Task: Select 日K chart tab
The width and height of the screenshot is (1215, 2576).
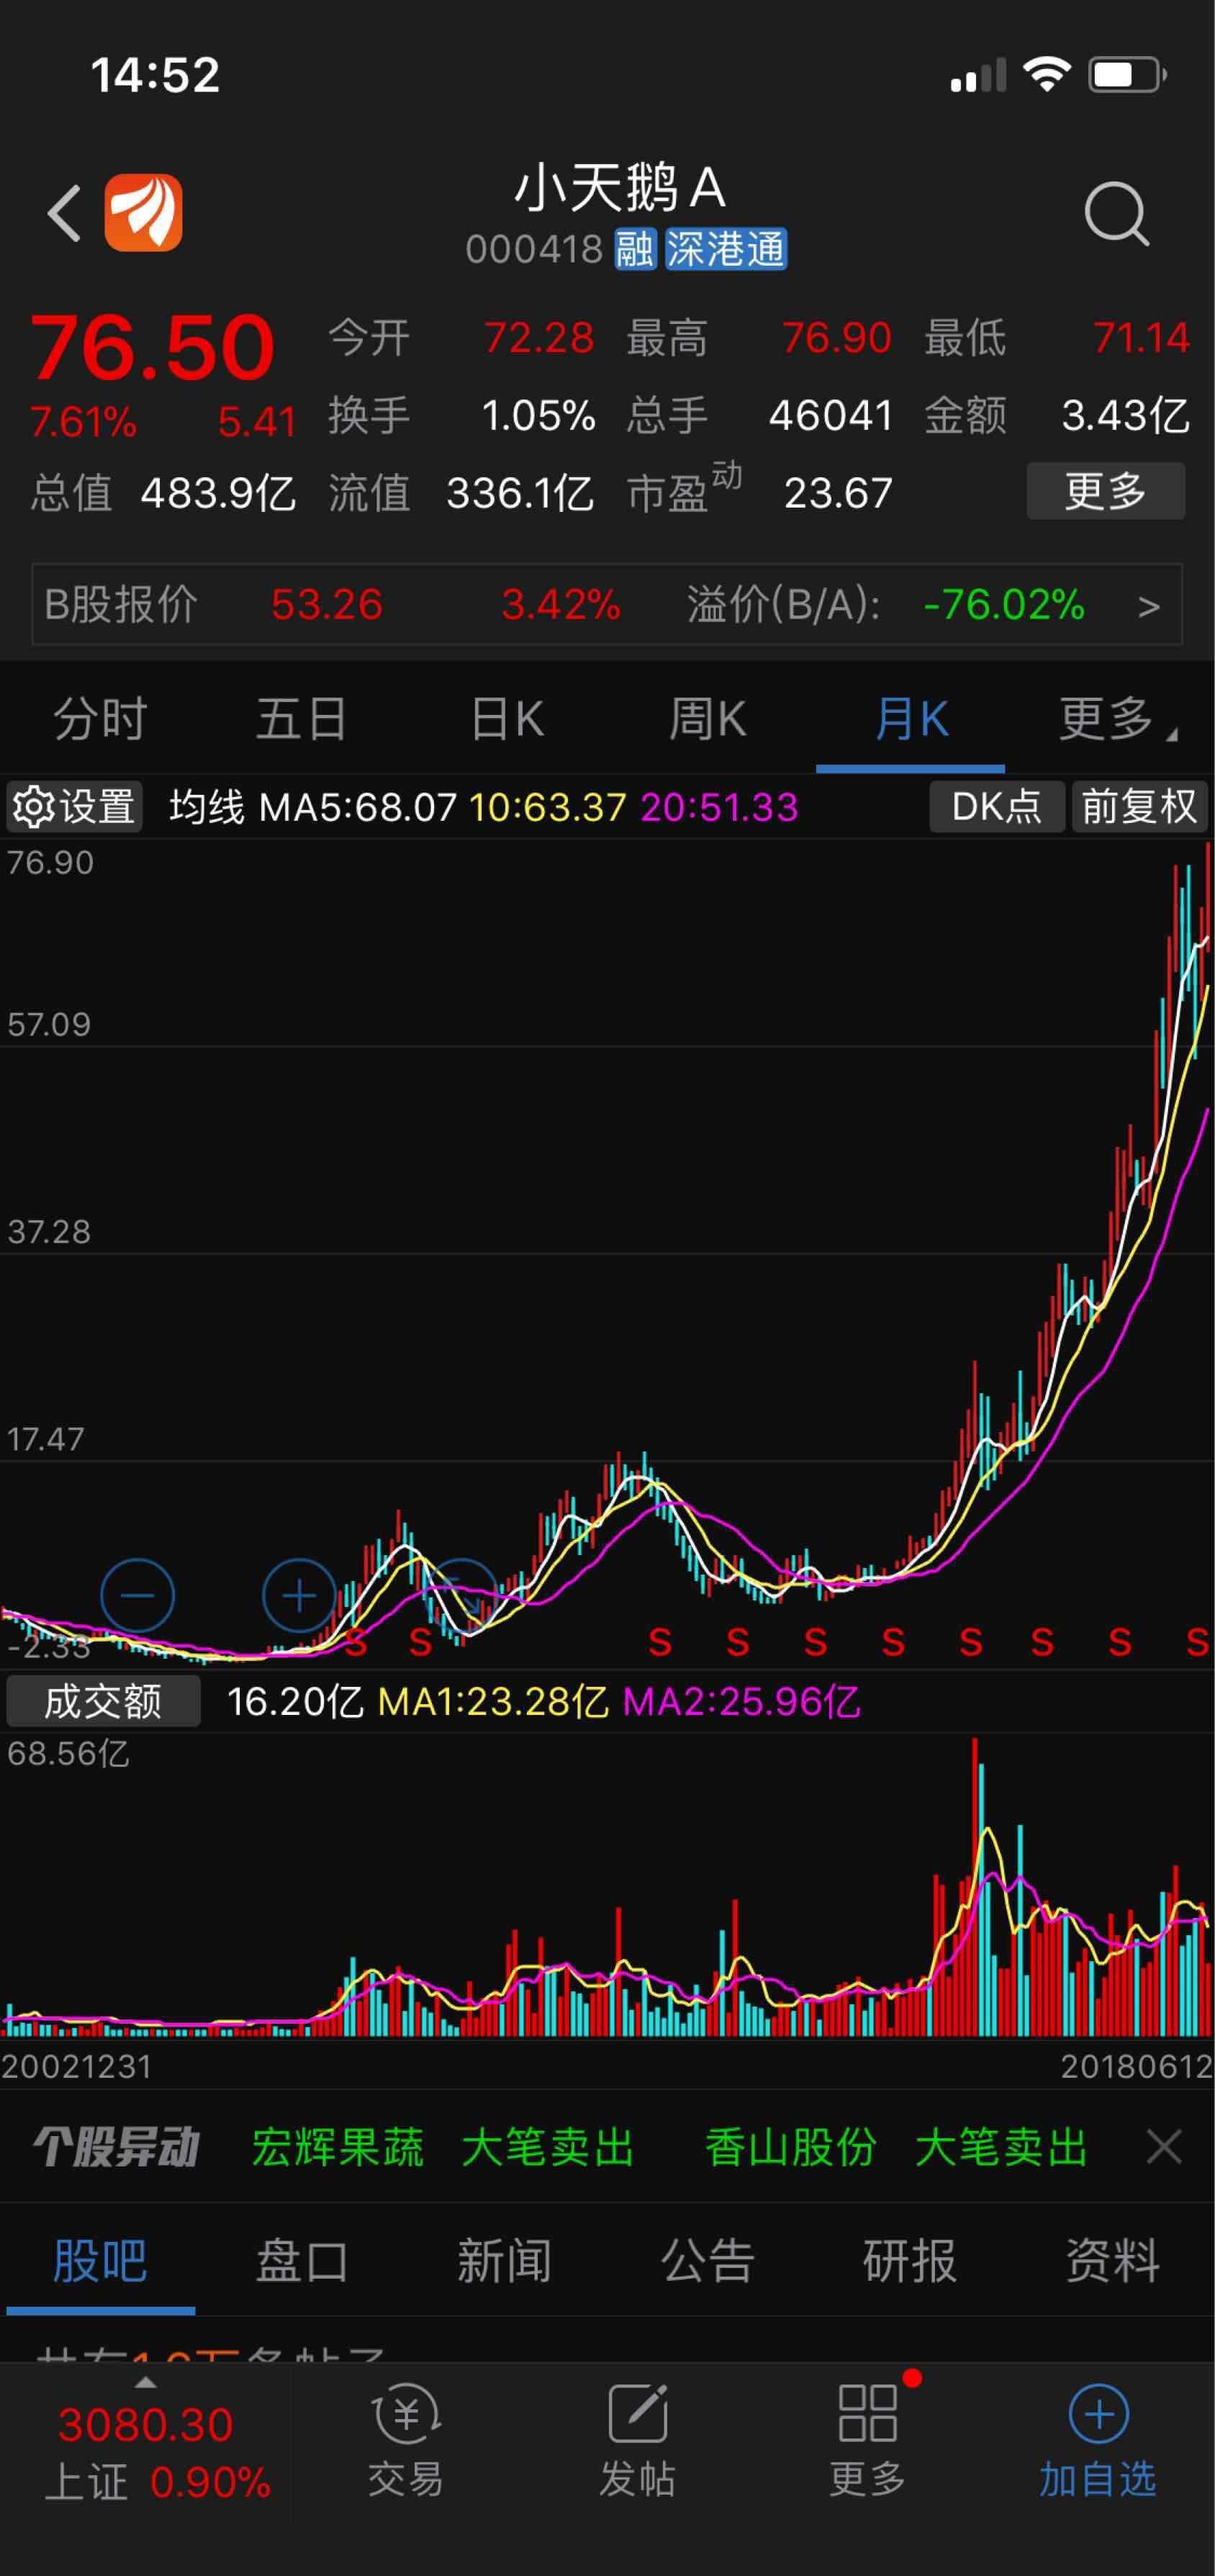Action: [507, 718]
